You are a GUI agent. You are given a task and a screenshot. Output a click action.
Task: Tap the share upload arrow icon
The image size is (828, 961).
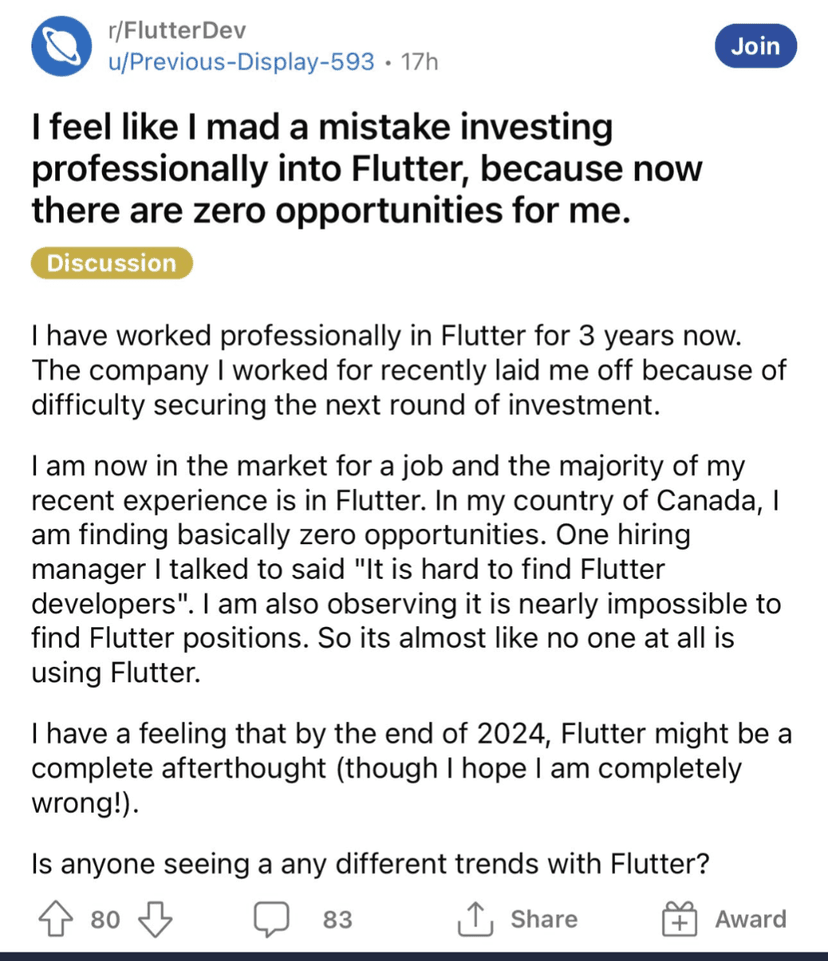(475, 918)
